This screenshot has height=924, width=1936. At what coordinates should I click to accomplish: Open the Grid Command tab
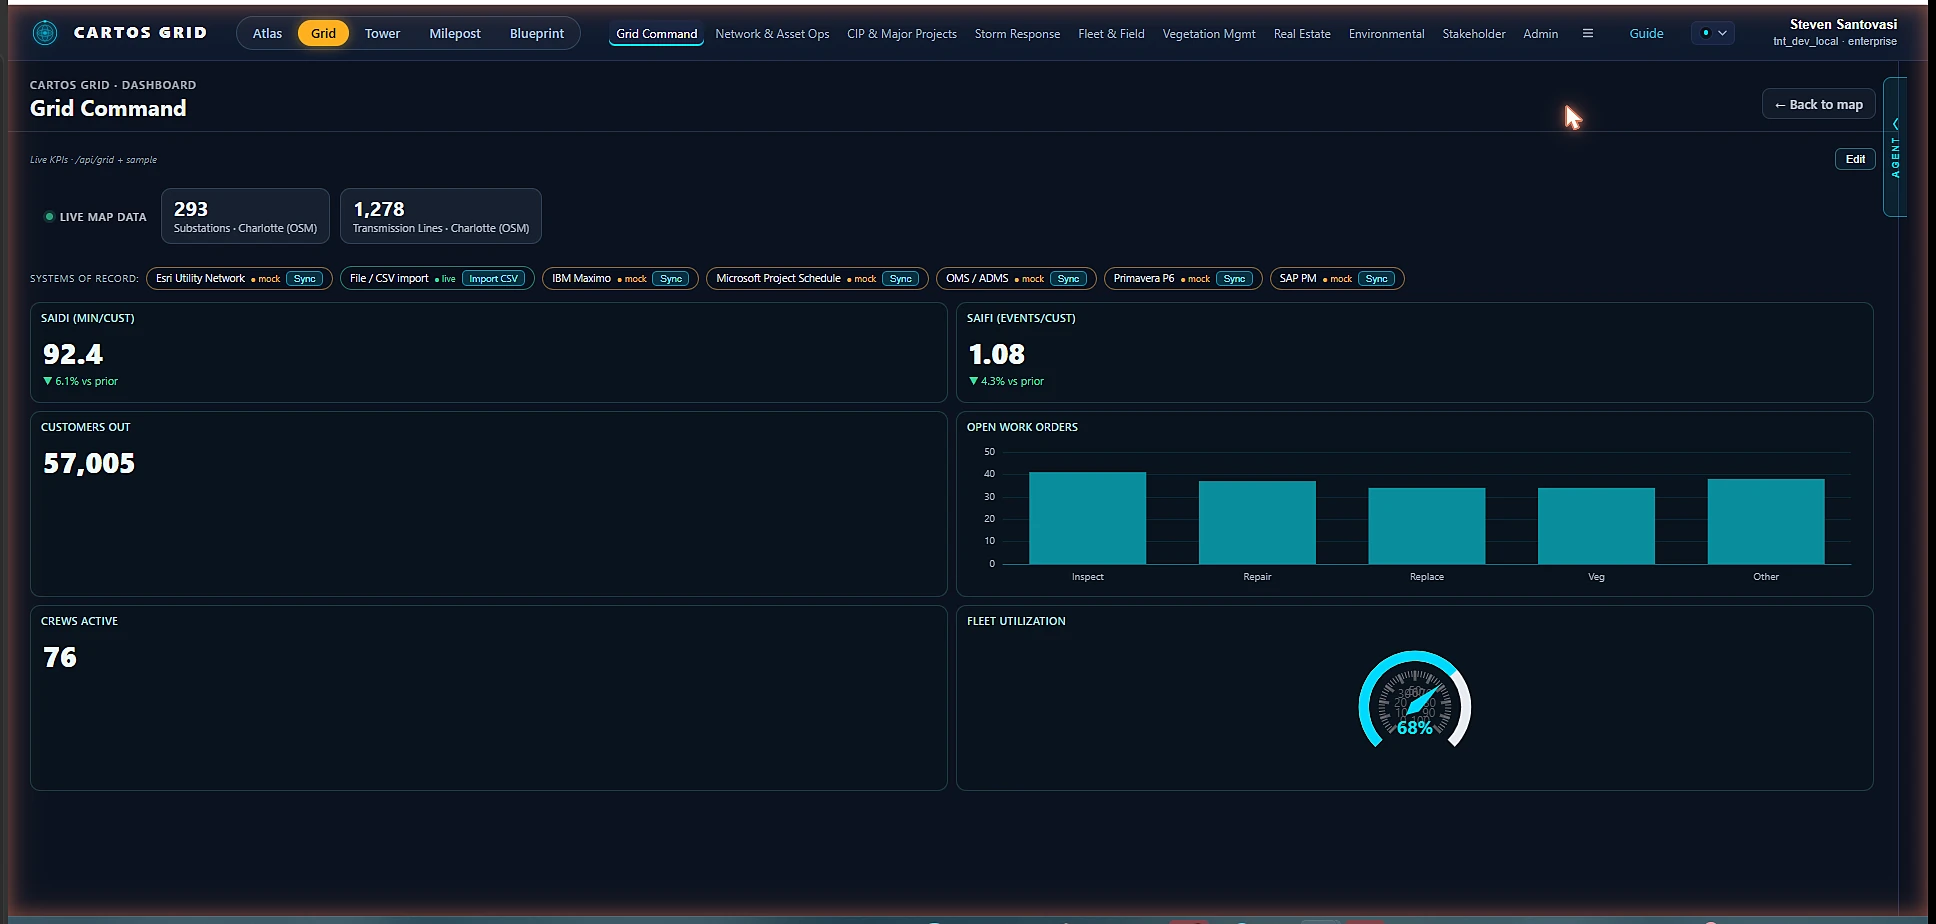pos(657,34)
